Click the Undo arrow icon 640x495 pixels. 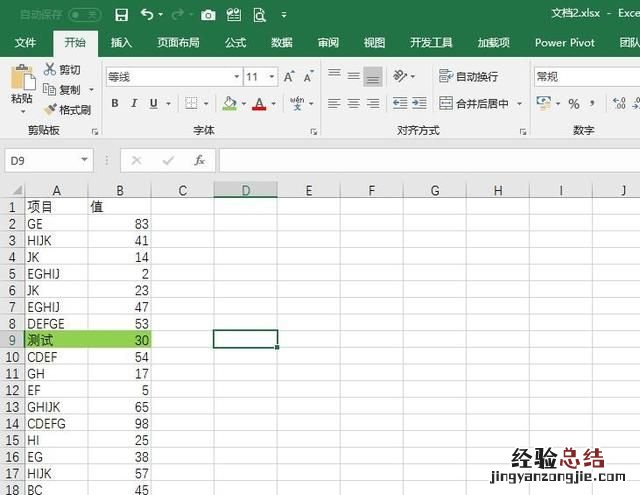pos(147,15)
